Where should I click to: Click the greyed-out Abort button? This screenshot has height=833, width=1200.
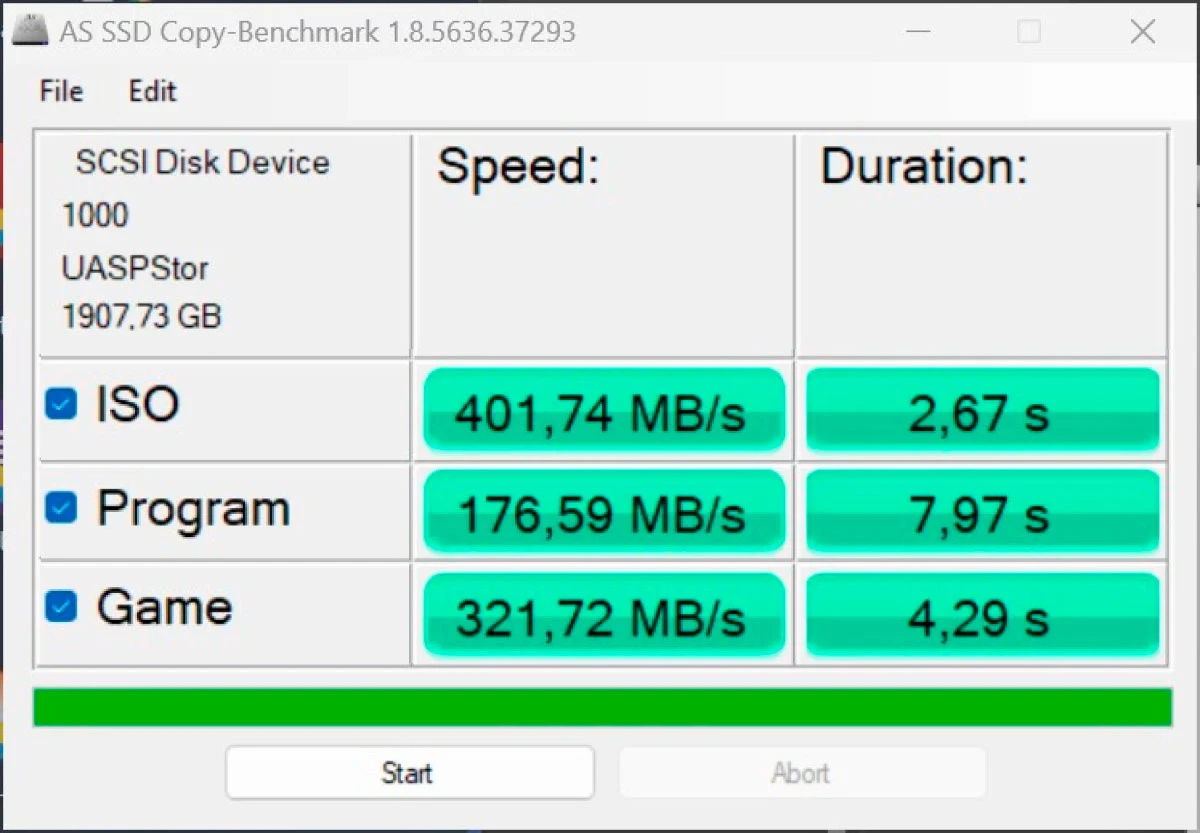[802, 772]
